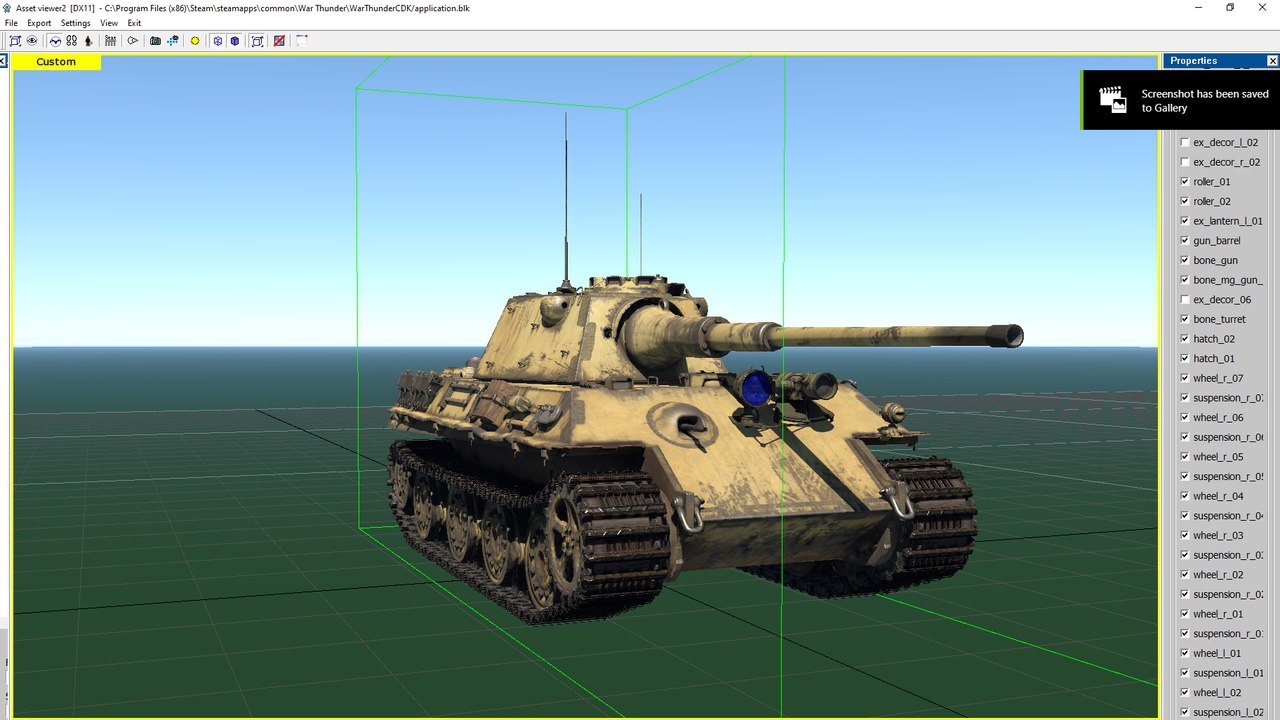This screenshot has width=1280, height=720.
Task: Hide the gun_barrel node
Action: (x=1185, y=241)
